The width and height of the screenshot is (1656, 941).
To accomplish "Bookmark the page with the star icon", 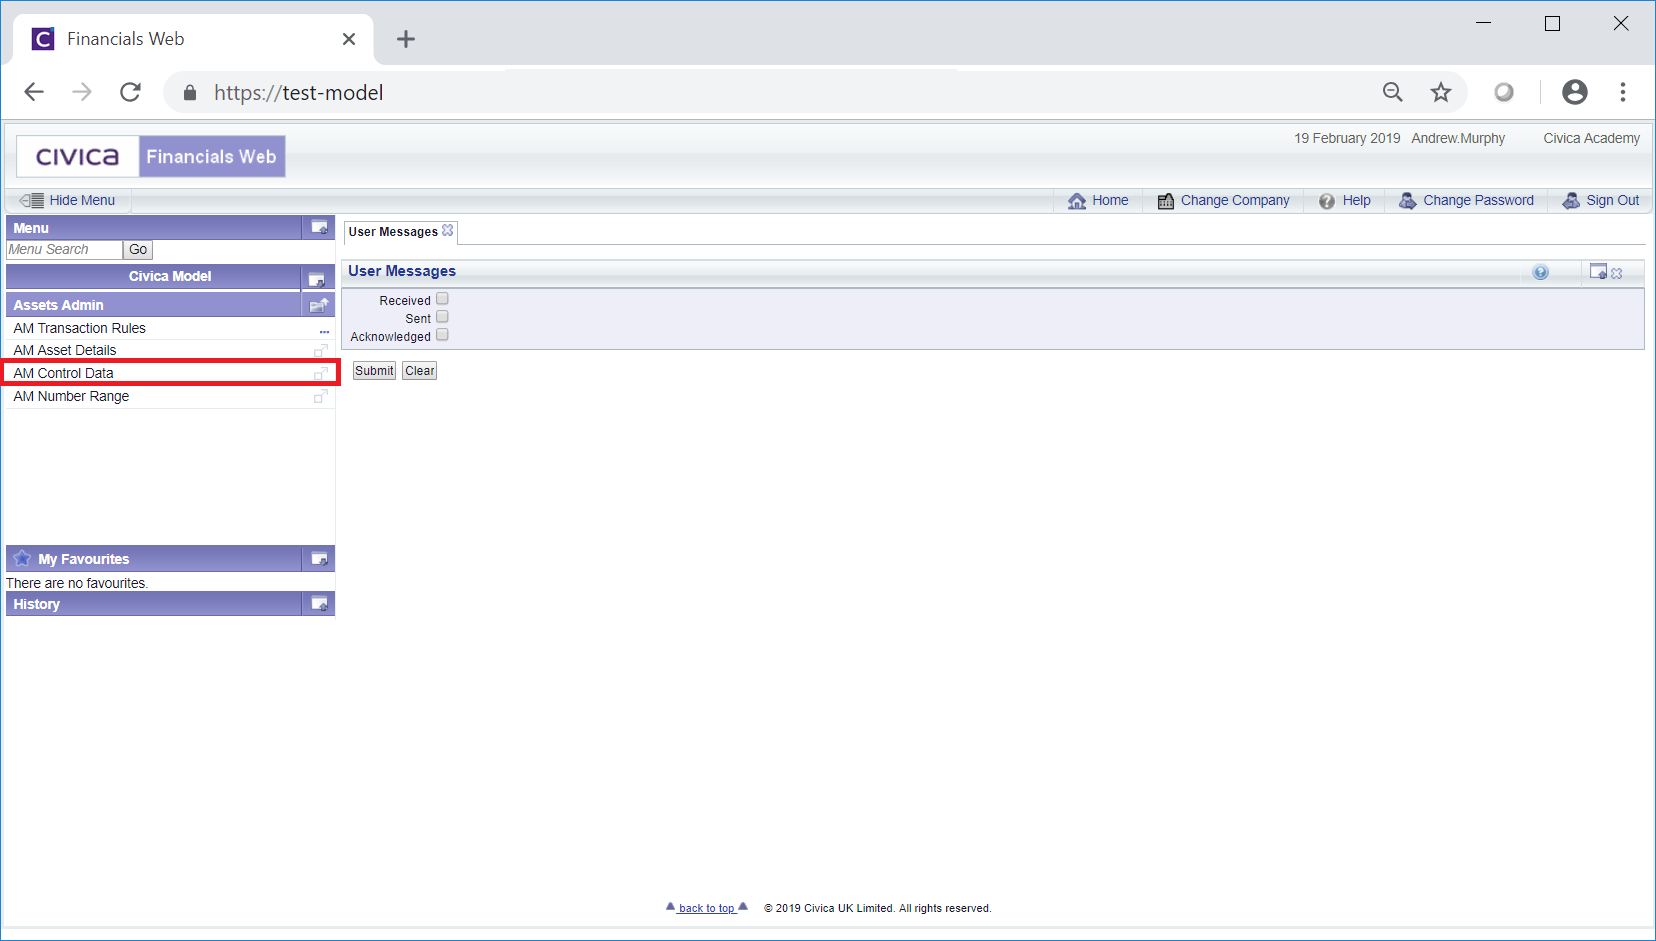I will (1440, 92).
